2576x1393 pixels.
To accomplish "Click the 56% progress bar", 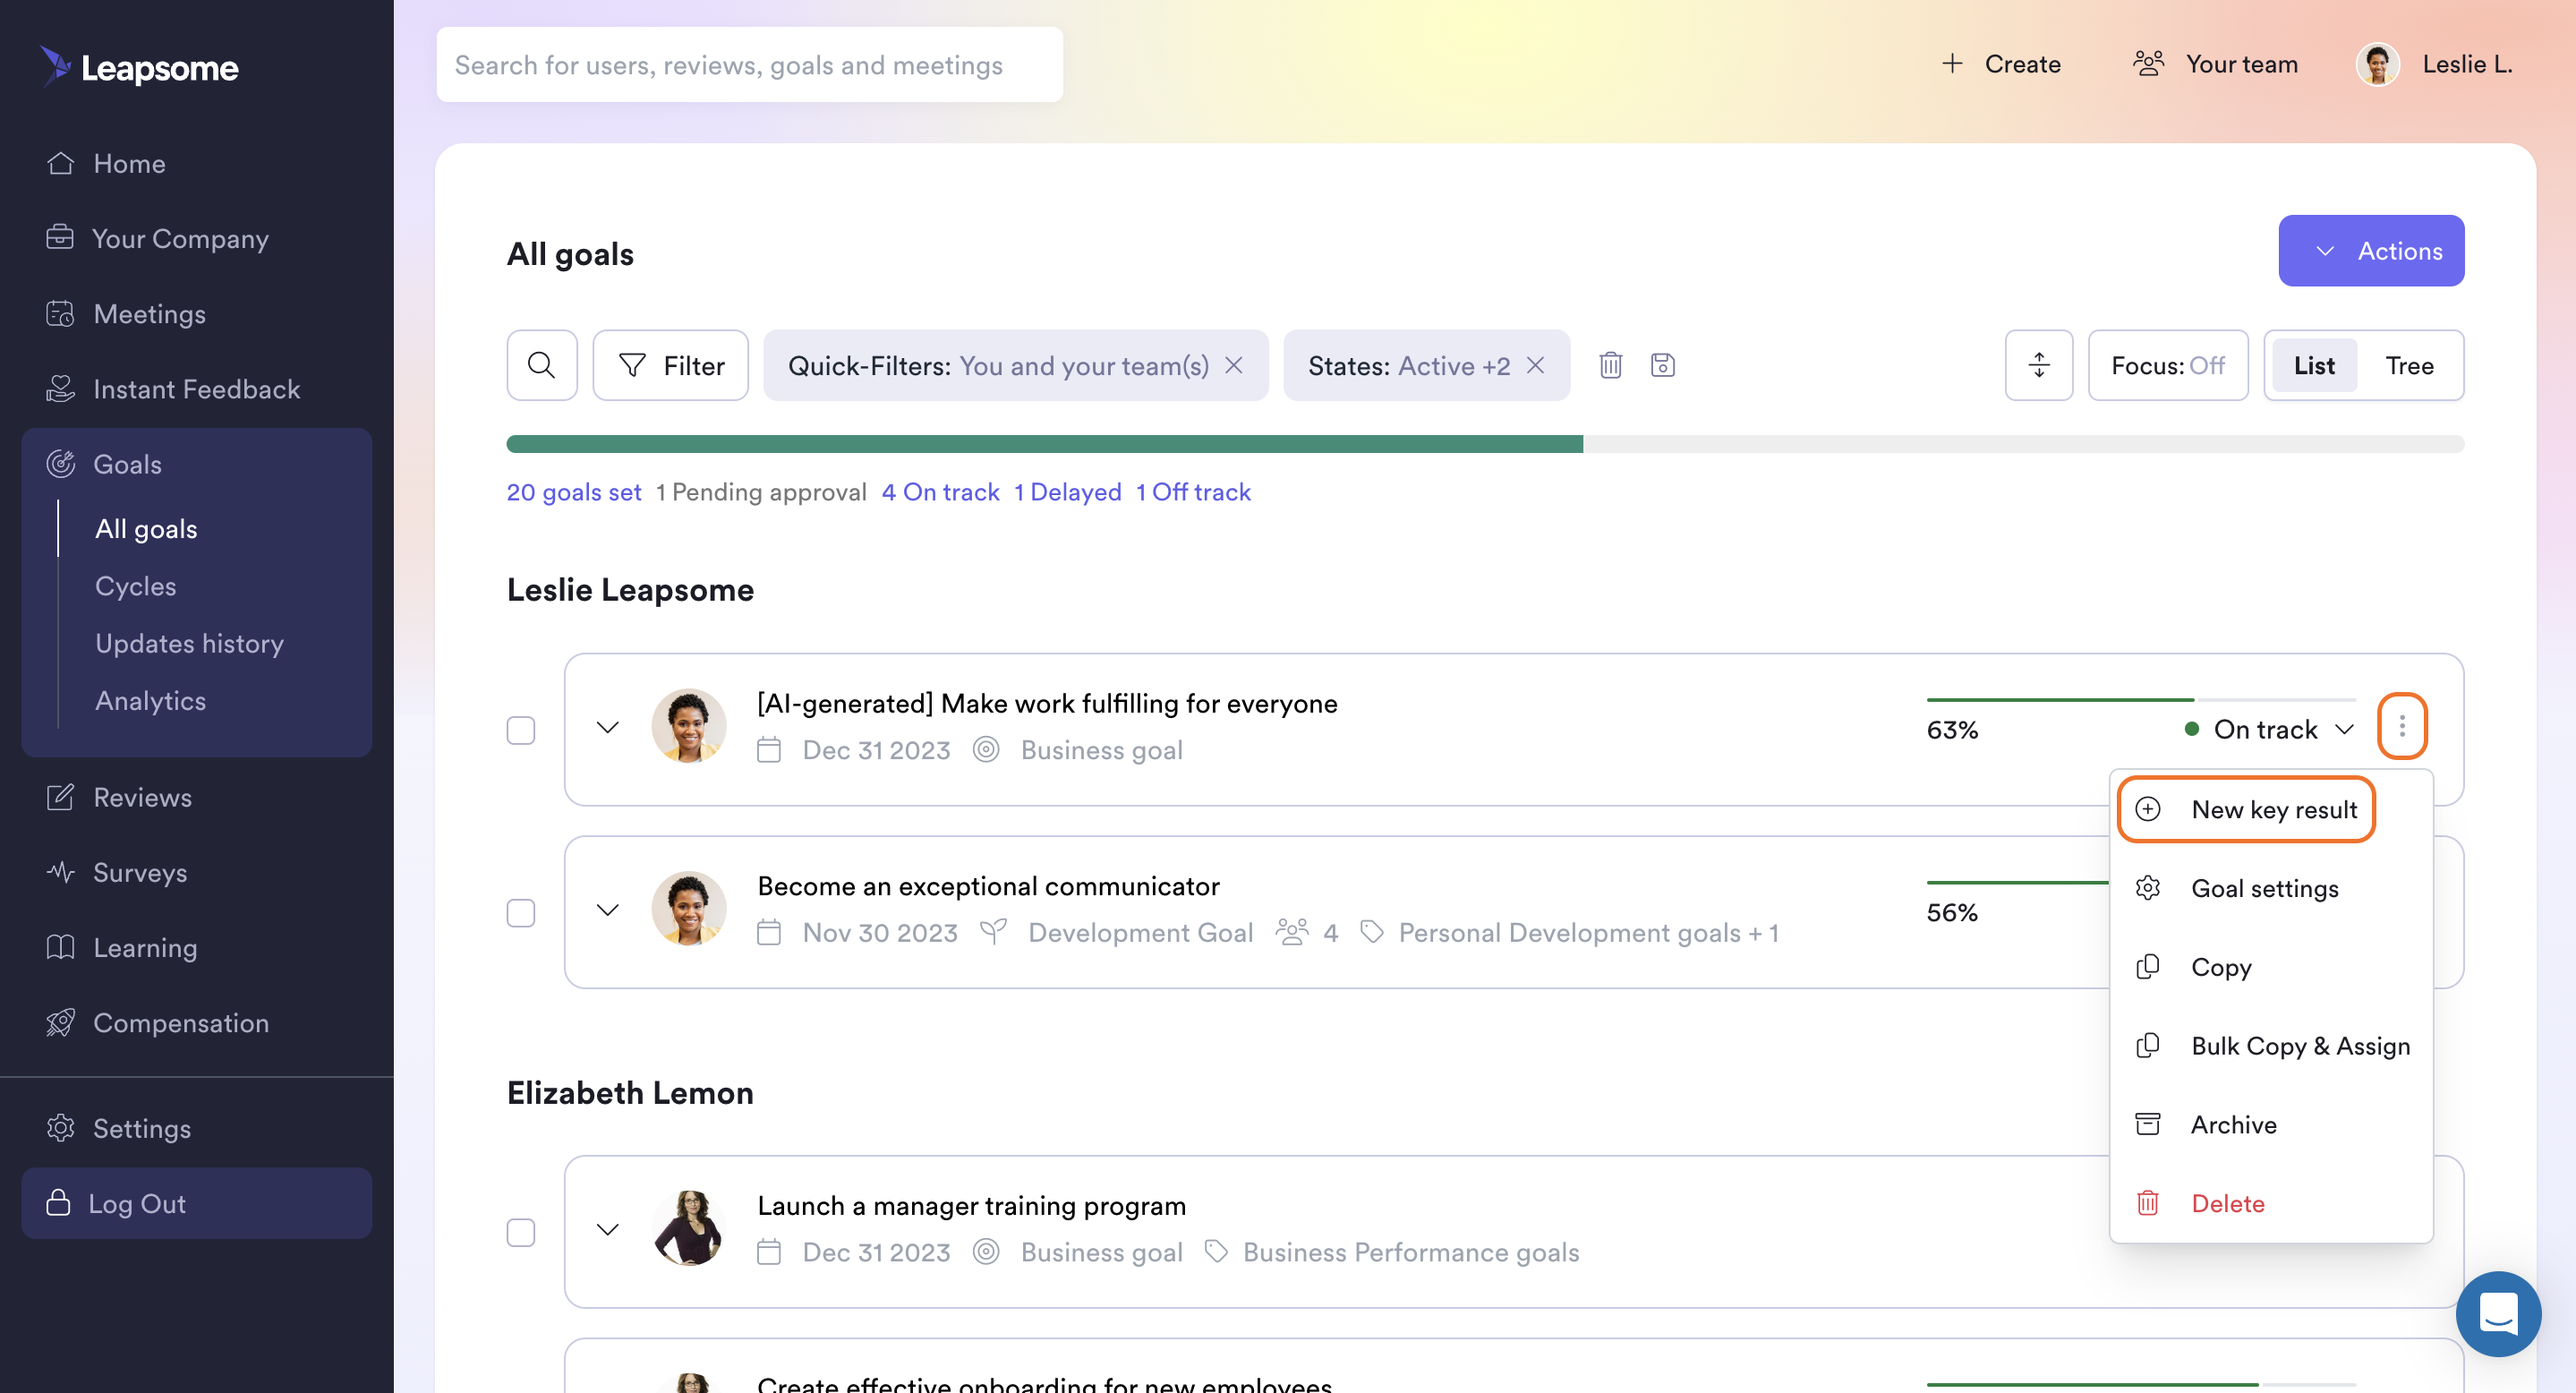I will coord(2018,882).
